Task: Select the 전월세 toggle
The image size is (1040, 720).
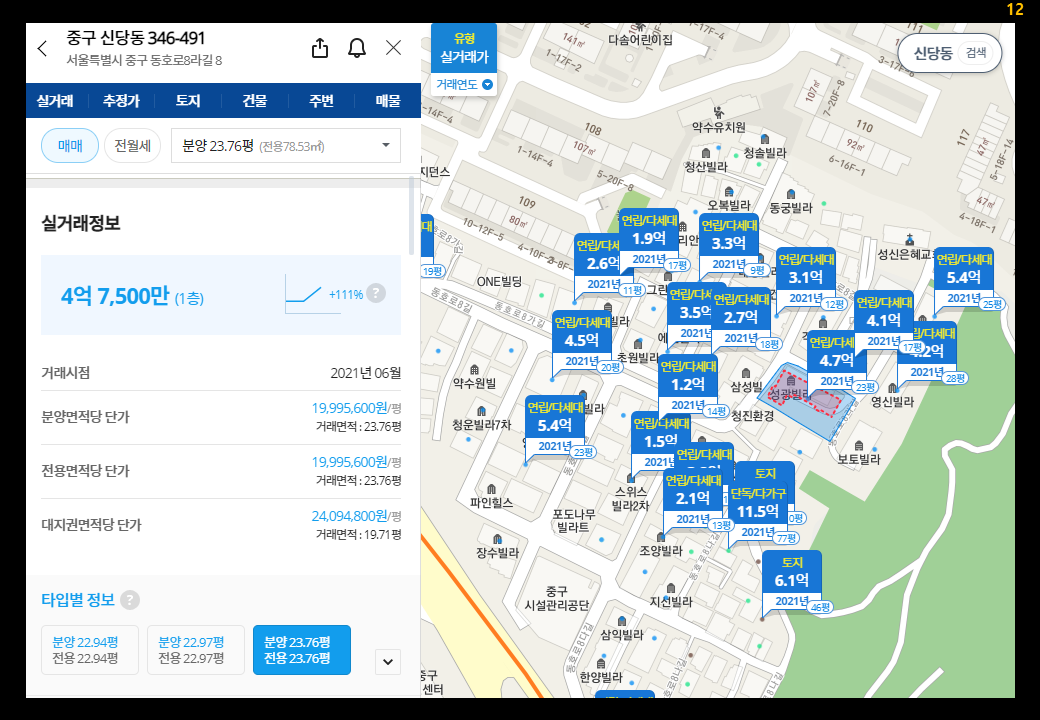Action: [133, 146]
